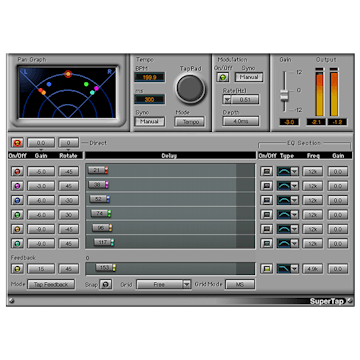Toggle the Modulation On/Off button

[x=223, y=77]
